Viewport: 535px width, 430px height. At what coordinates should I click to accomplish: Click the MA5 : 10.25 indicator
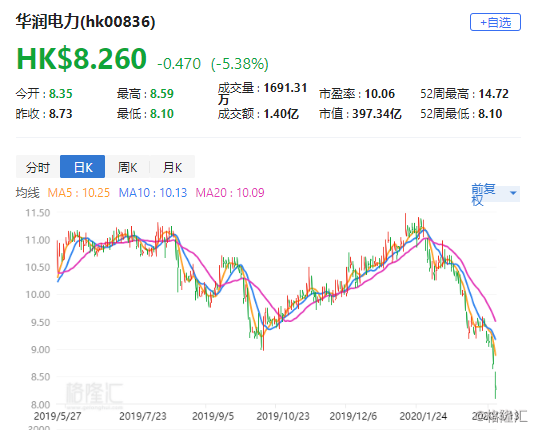[79, 193]
